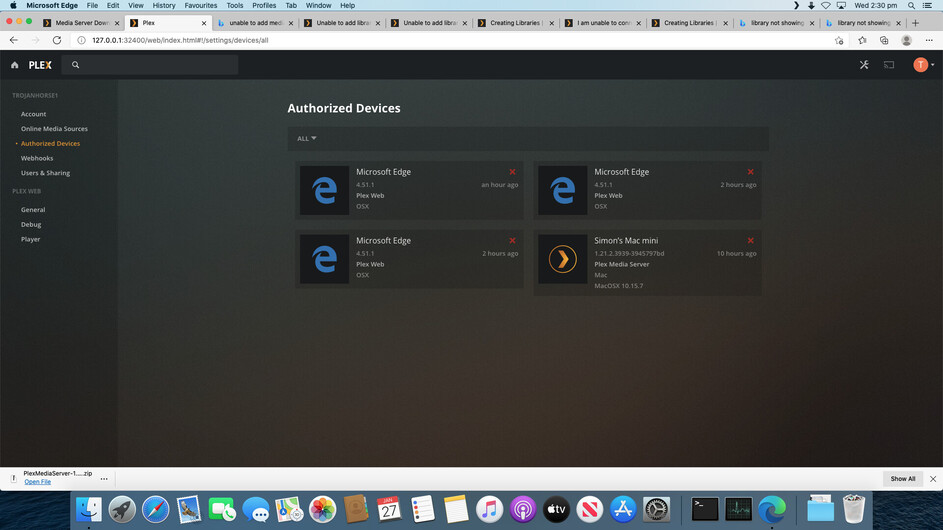Close the Plex browser tab
This screenshot has width=943, height=530.
point(204,23)
